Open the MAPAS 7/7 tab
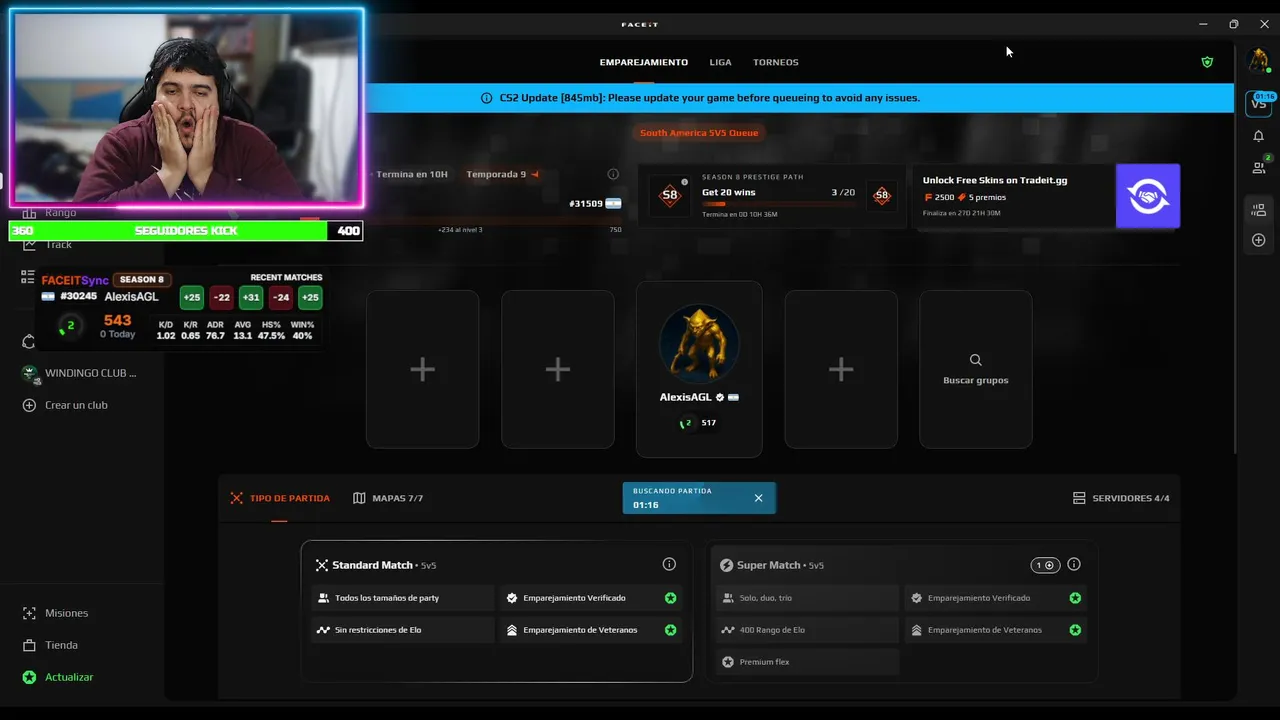This screenshot has width=1280, height=720. pos(388,498)
